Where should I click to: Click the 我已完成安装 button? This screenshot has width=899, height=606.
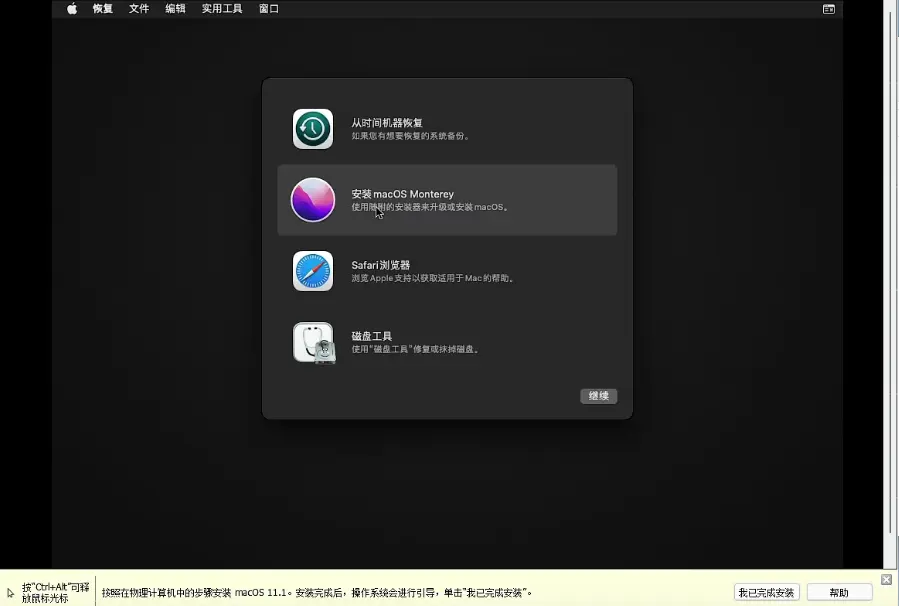pyautogui.click(x=767, y=593)
